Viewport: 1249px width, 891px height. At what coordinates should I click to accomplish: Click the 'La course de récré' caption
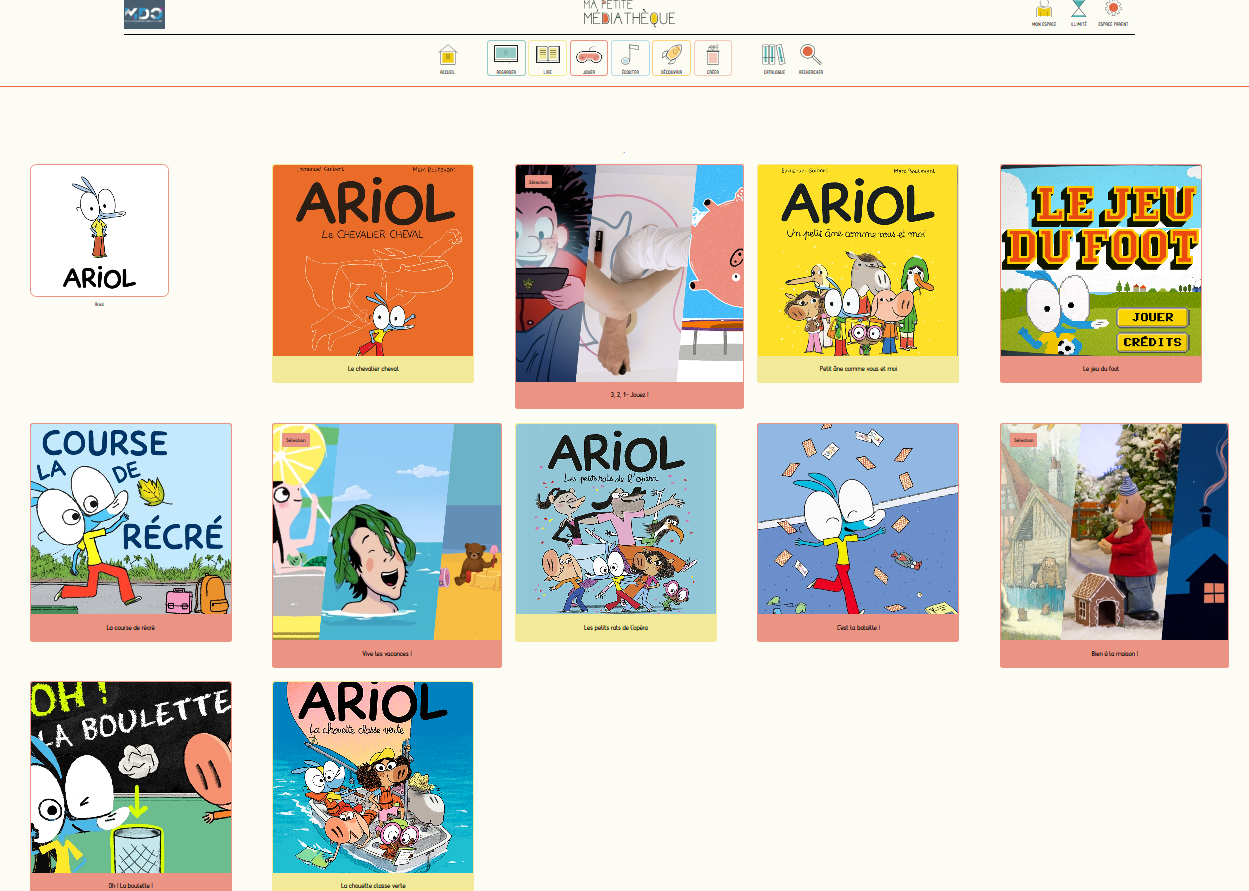[131, 628]
